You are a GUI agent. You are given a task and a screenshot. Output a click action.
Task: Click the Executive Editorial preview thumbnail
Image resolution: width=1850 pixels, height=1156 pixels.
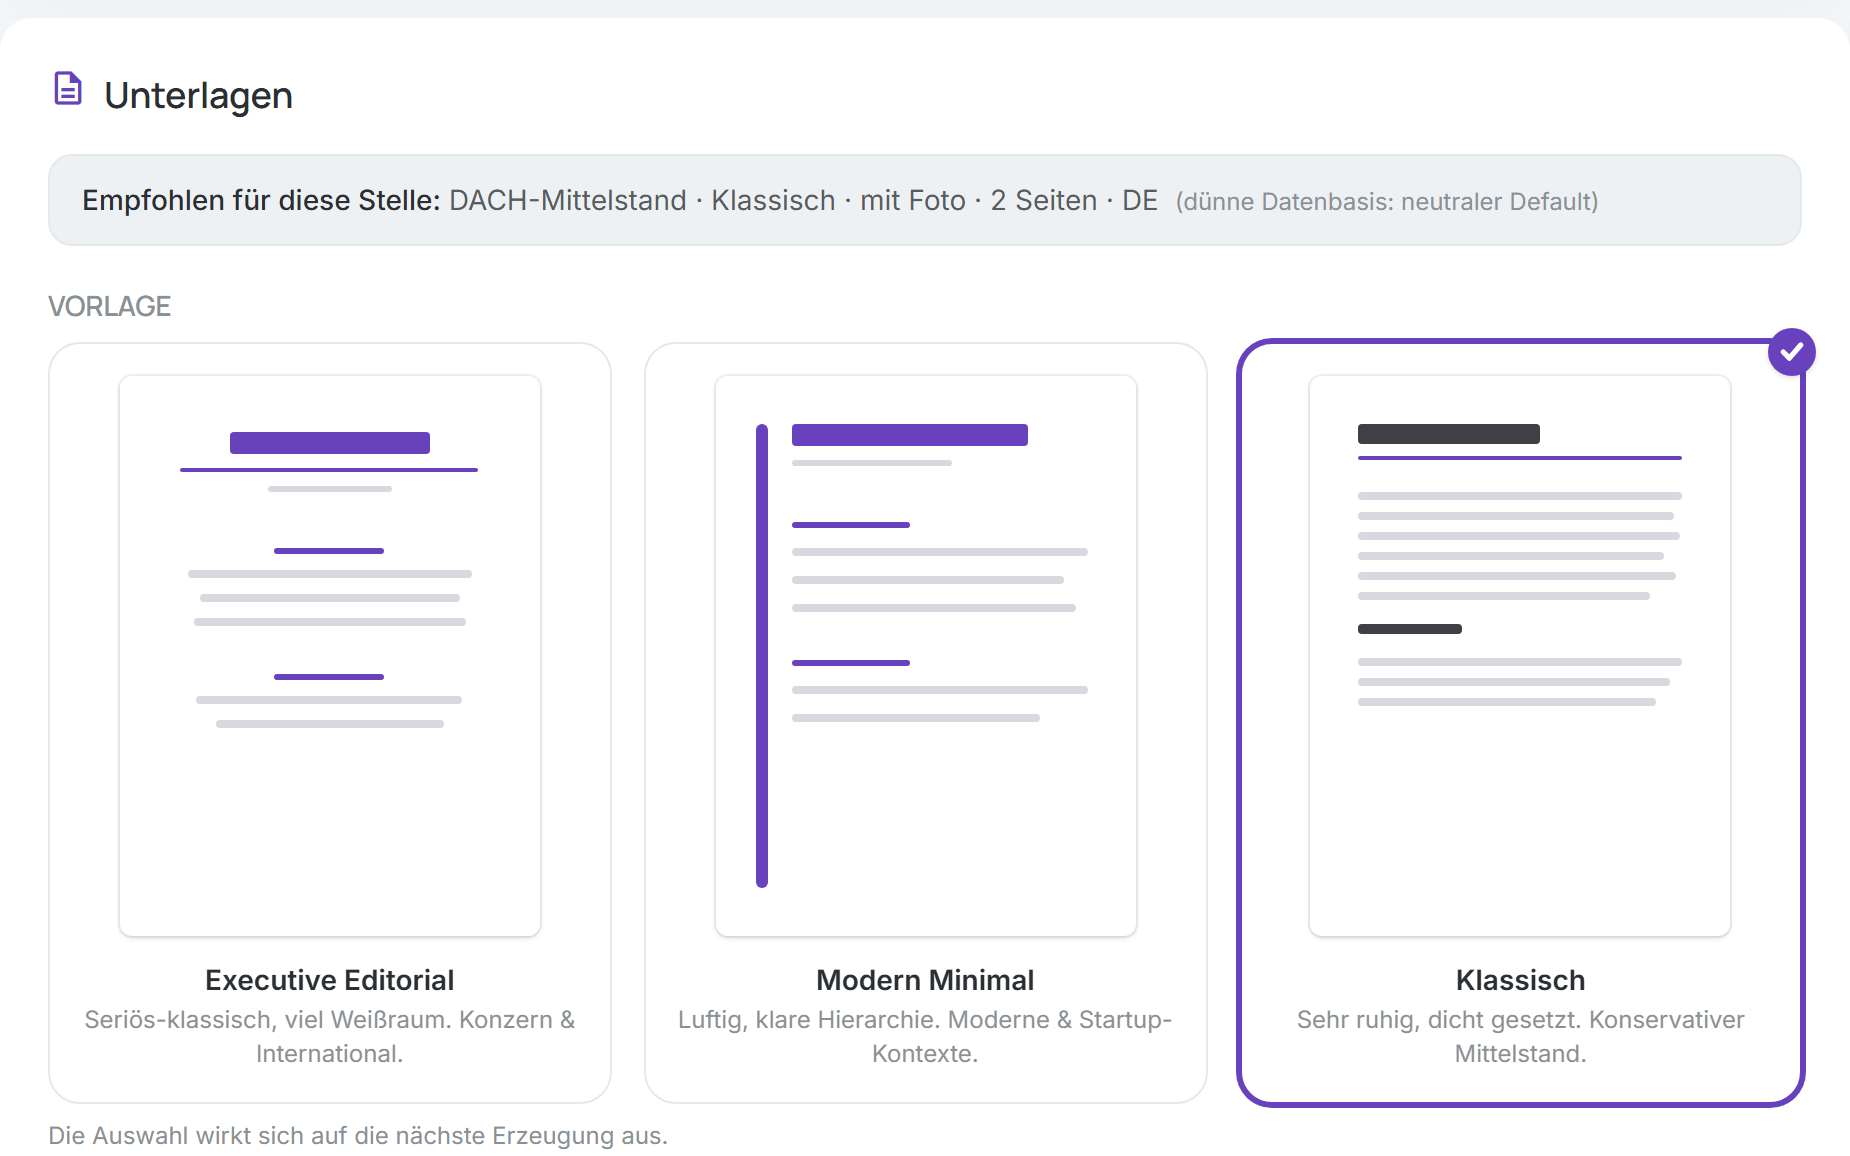click(330, 656)
